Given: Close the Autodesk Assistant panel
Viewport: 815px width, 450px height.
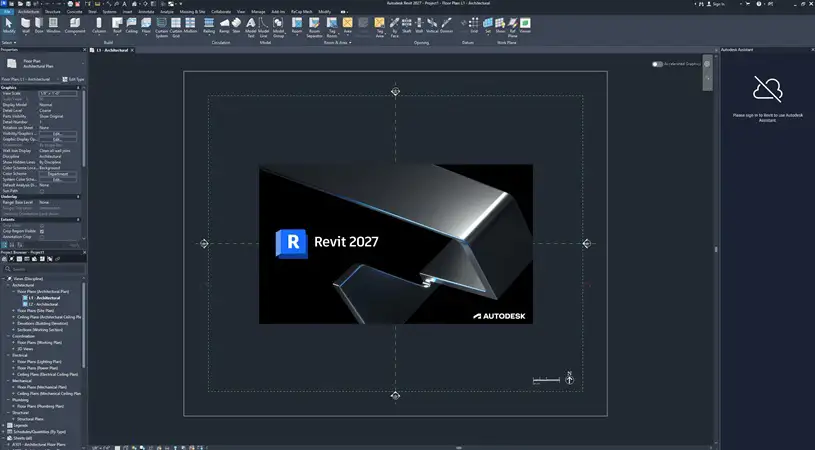Looking at the screenshot, I should (812, 50).
